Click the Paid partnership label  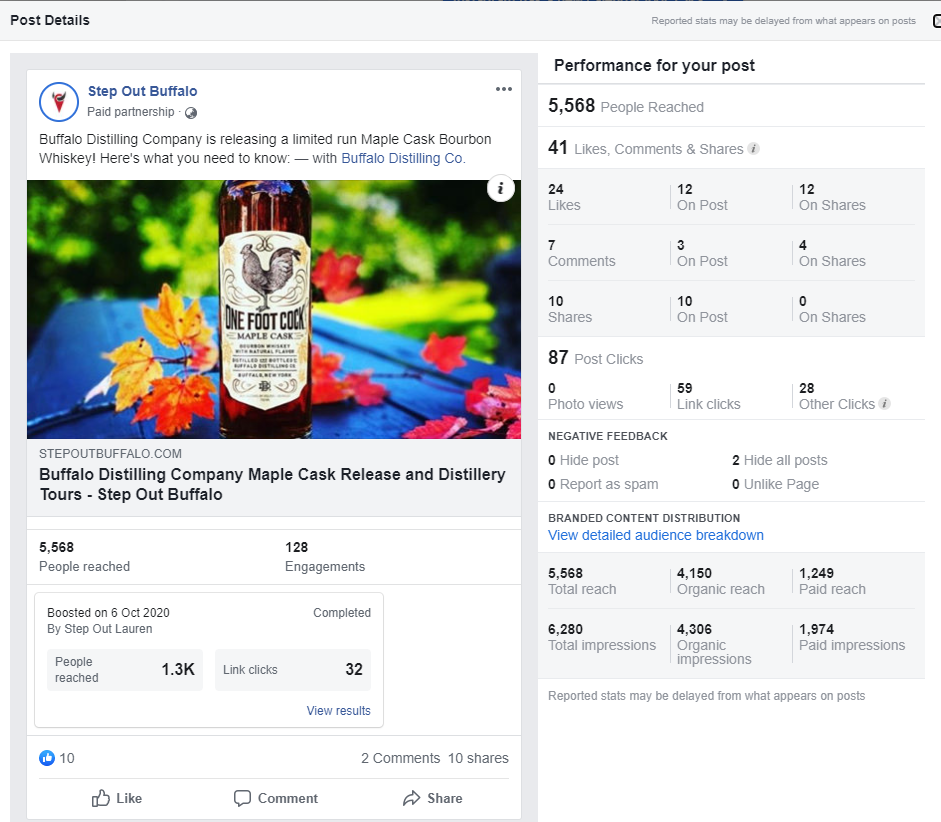(130, 112)
